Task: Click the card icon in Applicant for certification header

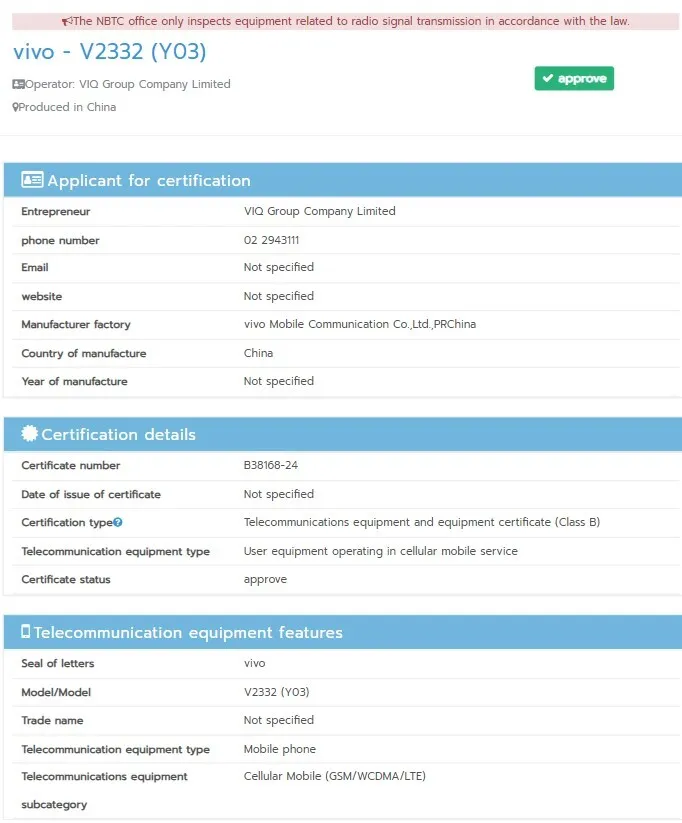Action: (x=32, y=181)
